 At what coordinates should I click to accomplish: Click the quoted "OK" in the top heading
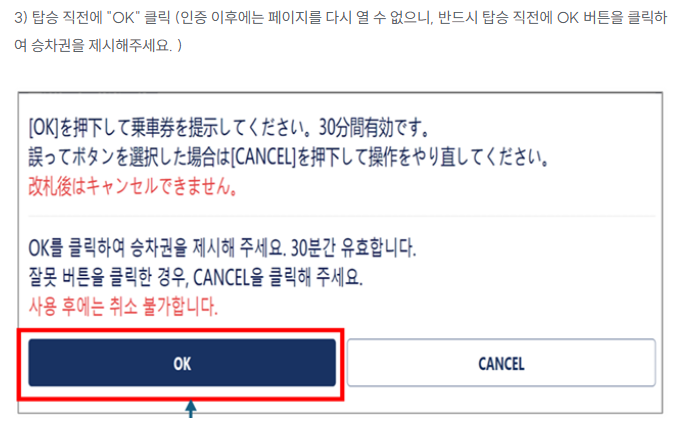[124, 18]
